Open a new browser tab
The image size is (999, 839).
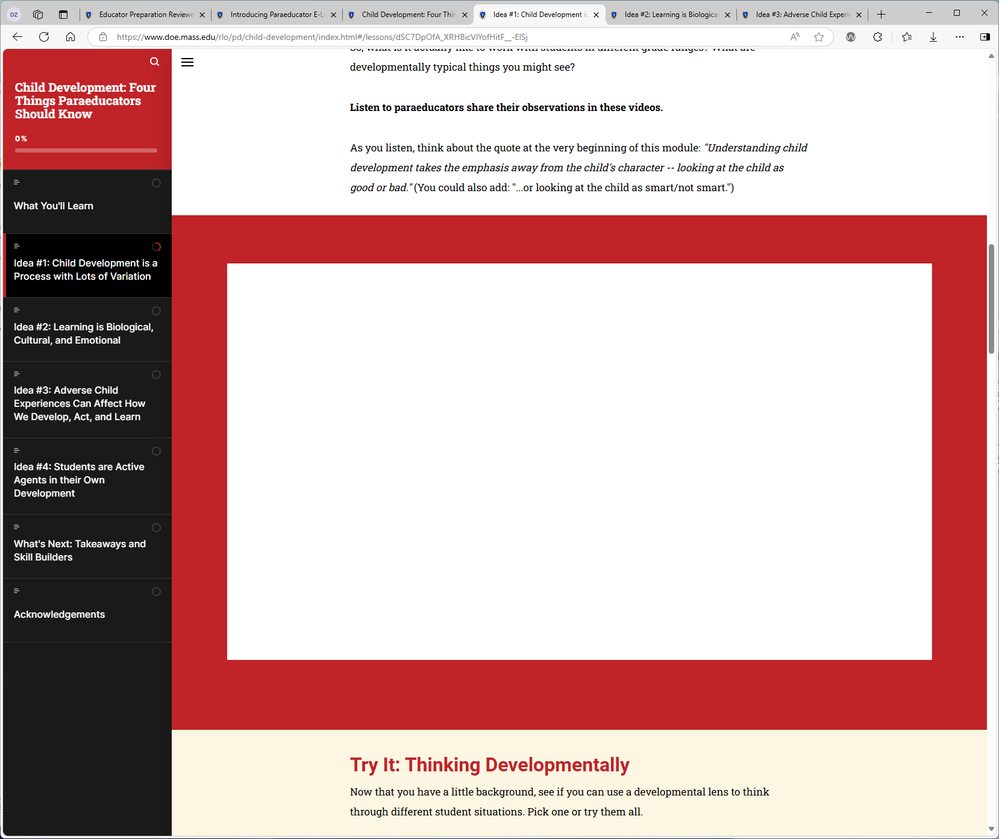click(881, 14)
